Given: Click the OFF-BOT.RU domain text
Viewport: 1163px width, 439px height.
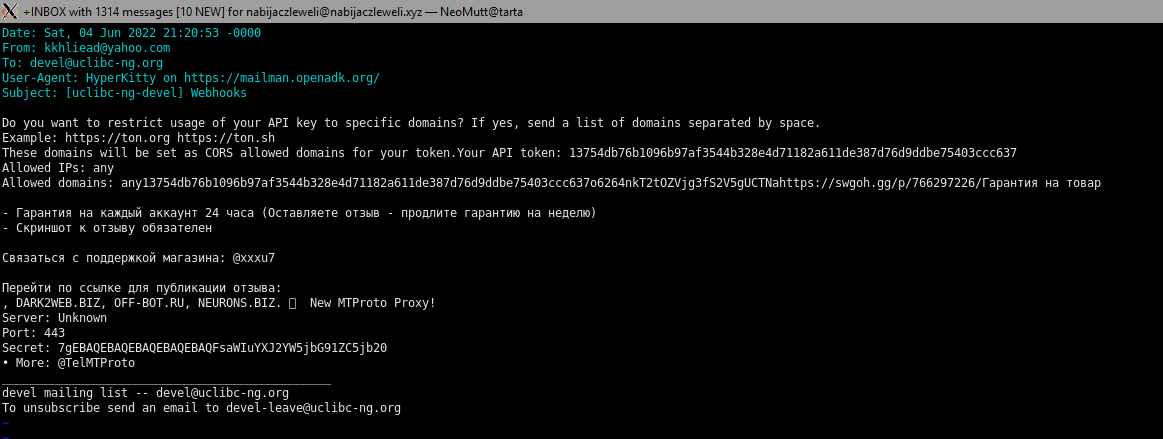Looking at the screenshot, I should (x=149, y=303).
